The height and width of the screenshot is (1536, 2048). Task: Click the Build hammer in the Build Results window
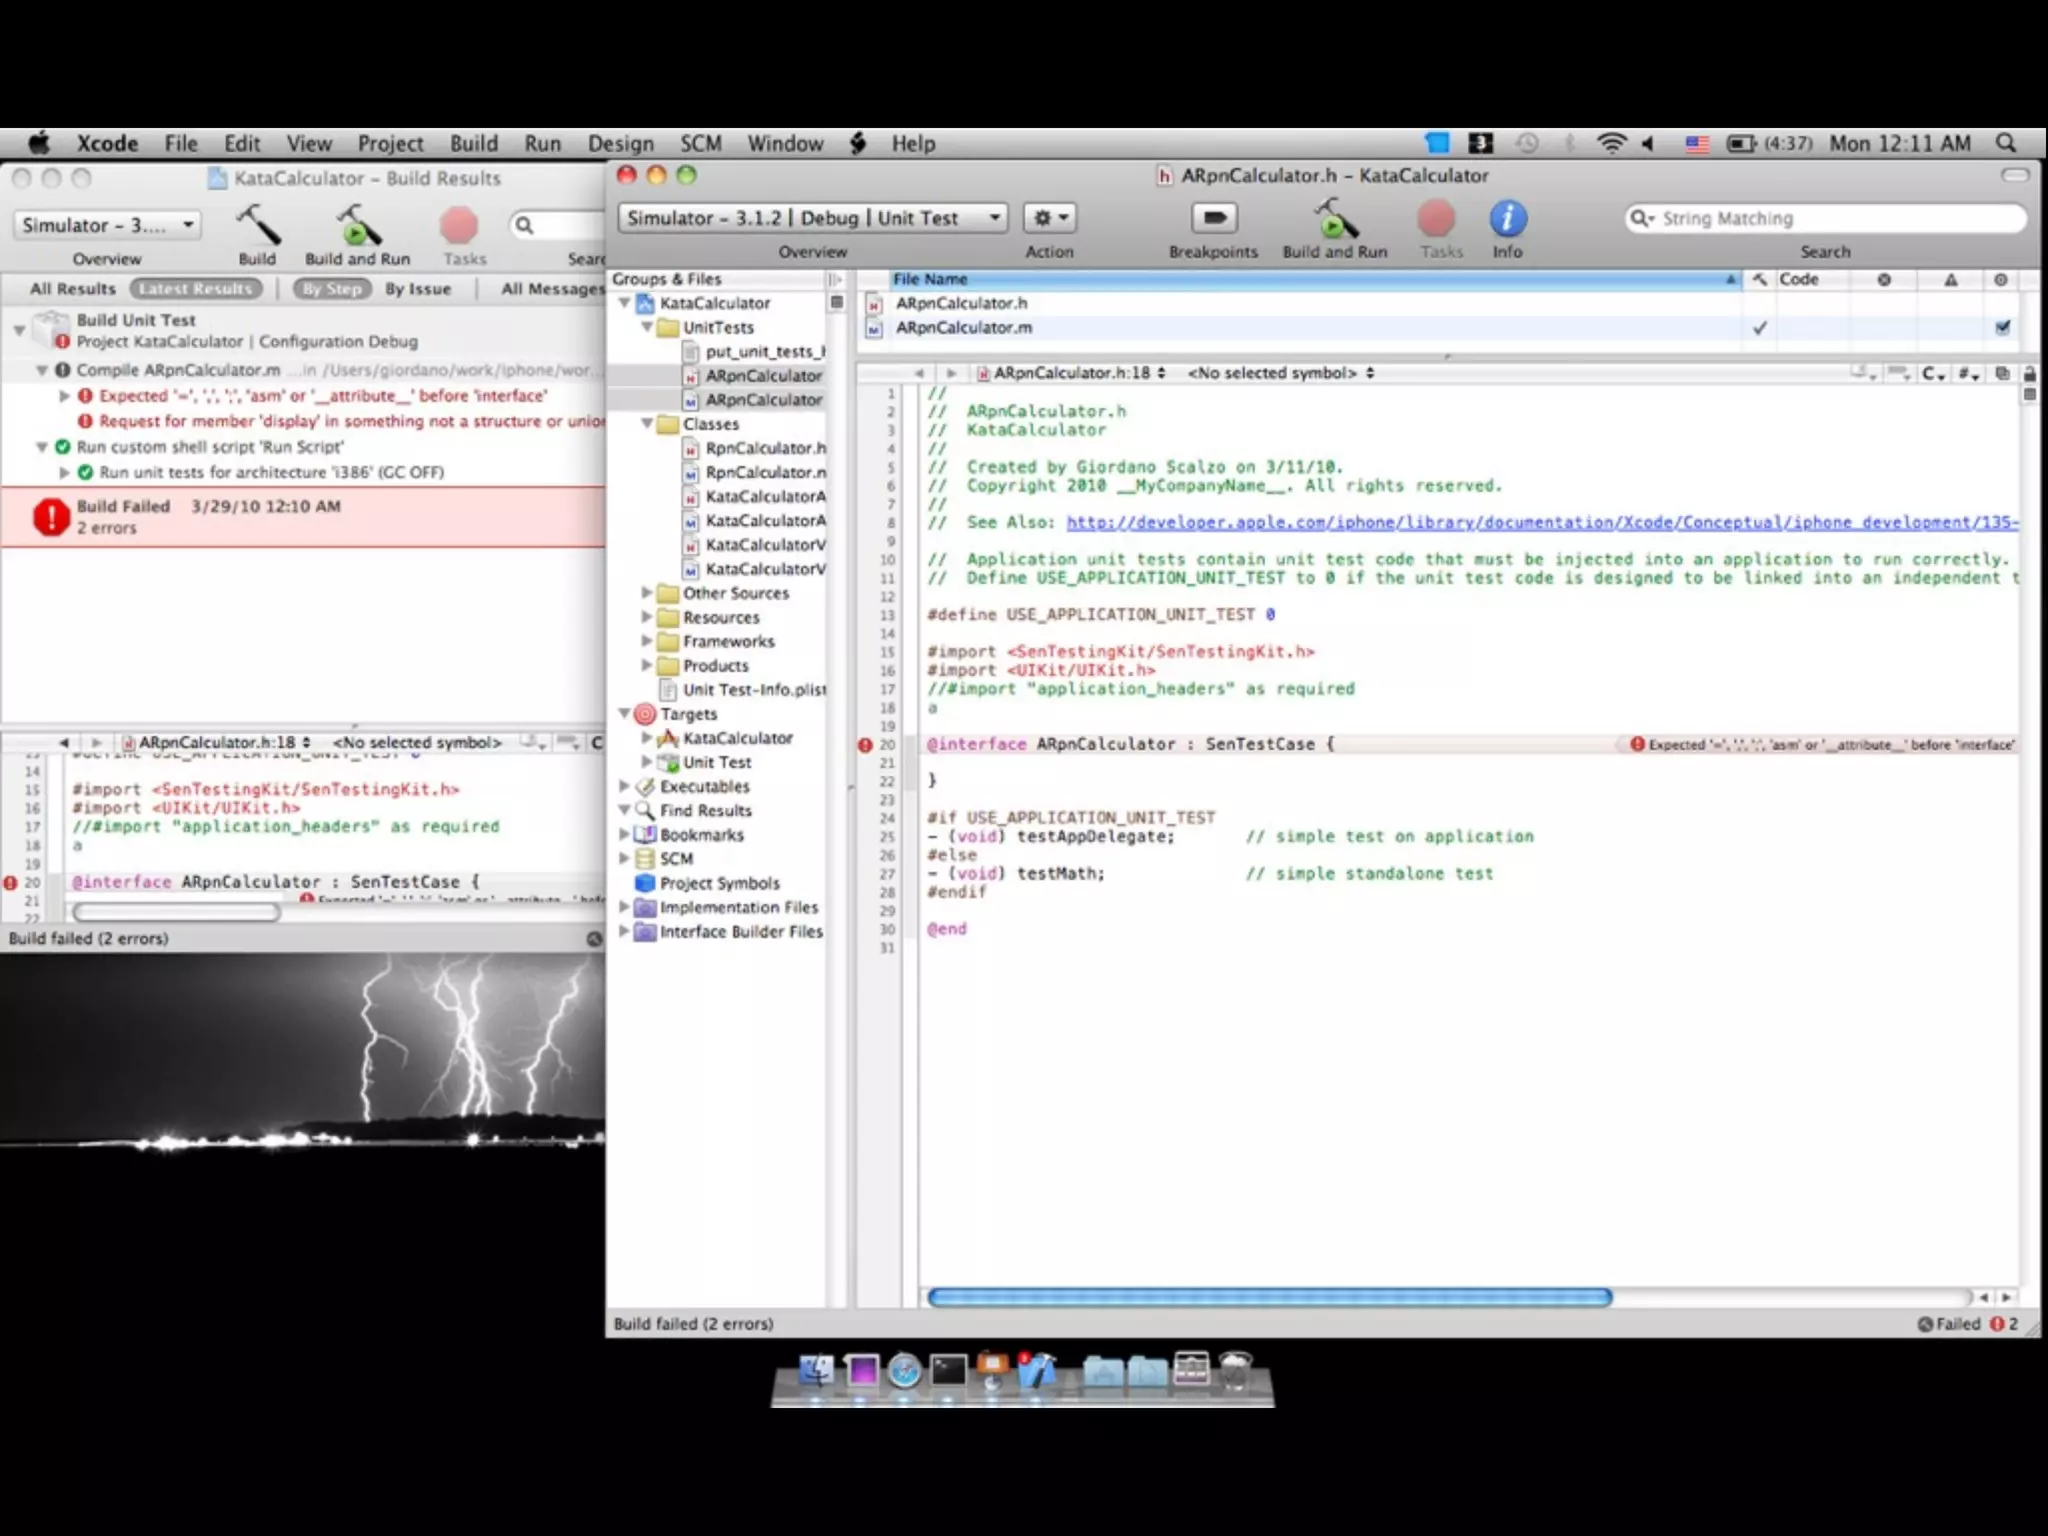[257, 226]
